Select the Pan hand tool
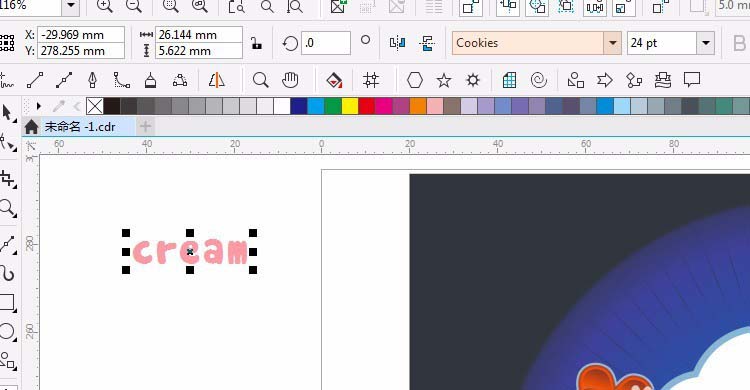This screenshot has width=750, height=390. tap(290, 80)
